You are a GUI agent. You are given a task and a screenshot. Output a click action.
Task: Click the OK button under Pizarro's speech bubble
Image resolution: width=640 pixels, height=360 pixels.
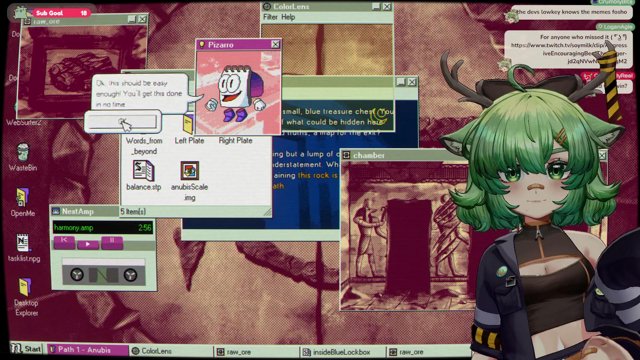click(122, 122)
